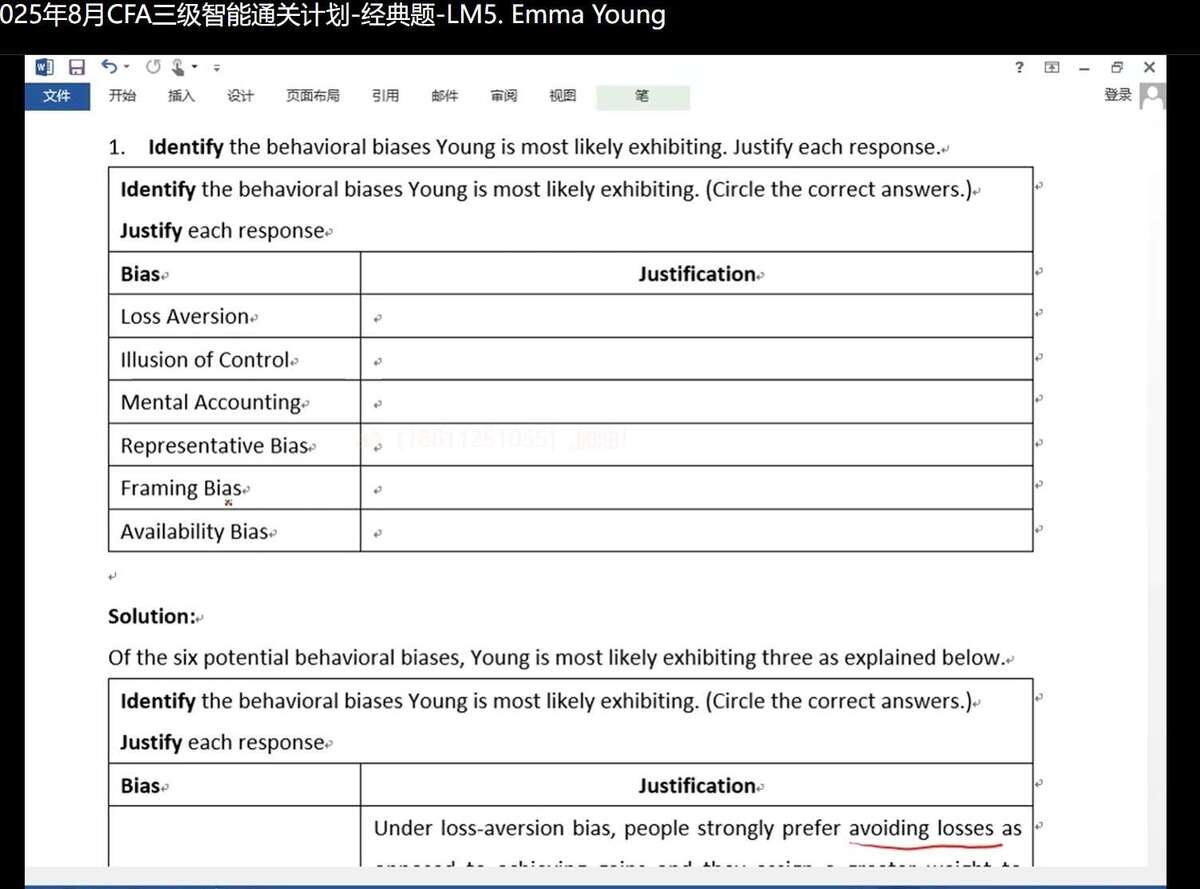Viewport: 1200px width, 889px height.
Task: Select the 笔 (Pen) tab
Action: (x=642, y=96)
